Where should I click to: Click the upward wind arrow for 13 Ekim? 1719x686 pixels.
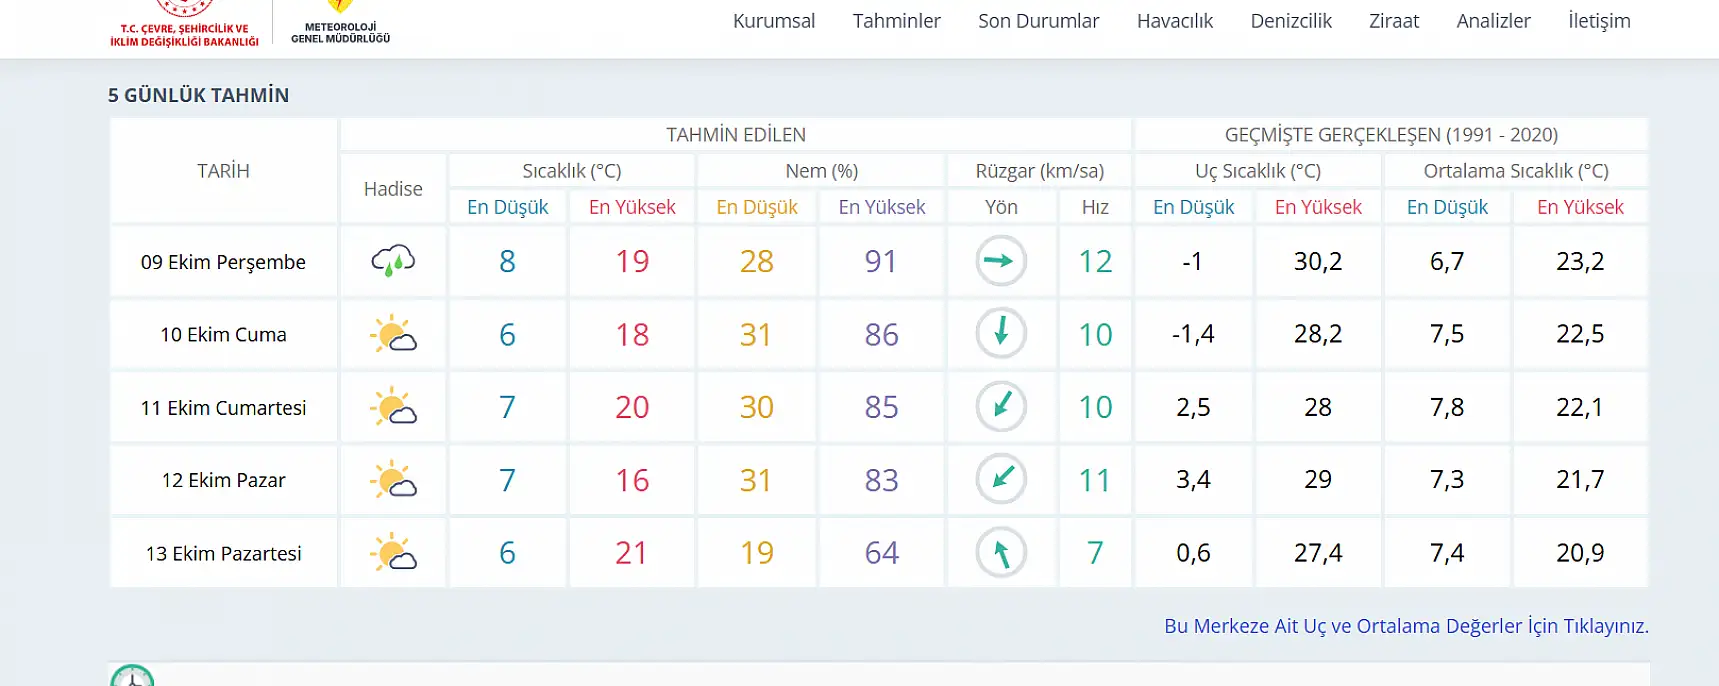(1001, 552)
